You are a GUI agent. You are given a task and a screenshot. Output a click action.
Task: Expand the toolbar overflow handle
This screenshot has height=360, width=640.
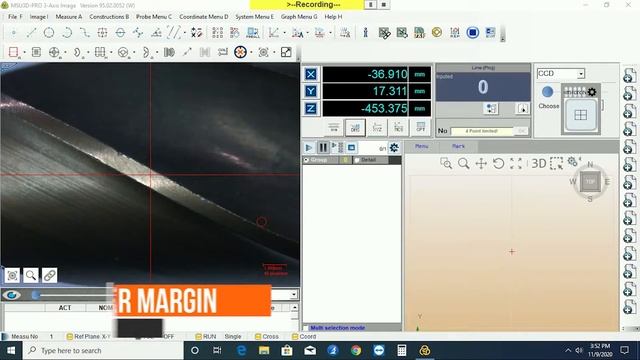(x=503, y=34)
